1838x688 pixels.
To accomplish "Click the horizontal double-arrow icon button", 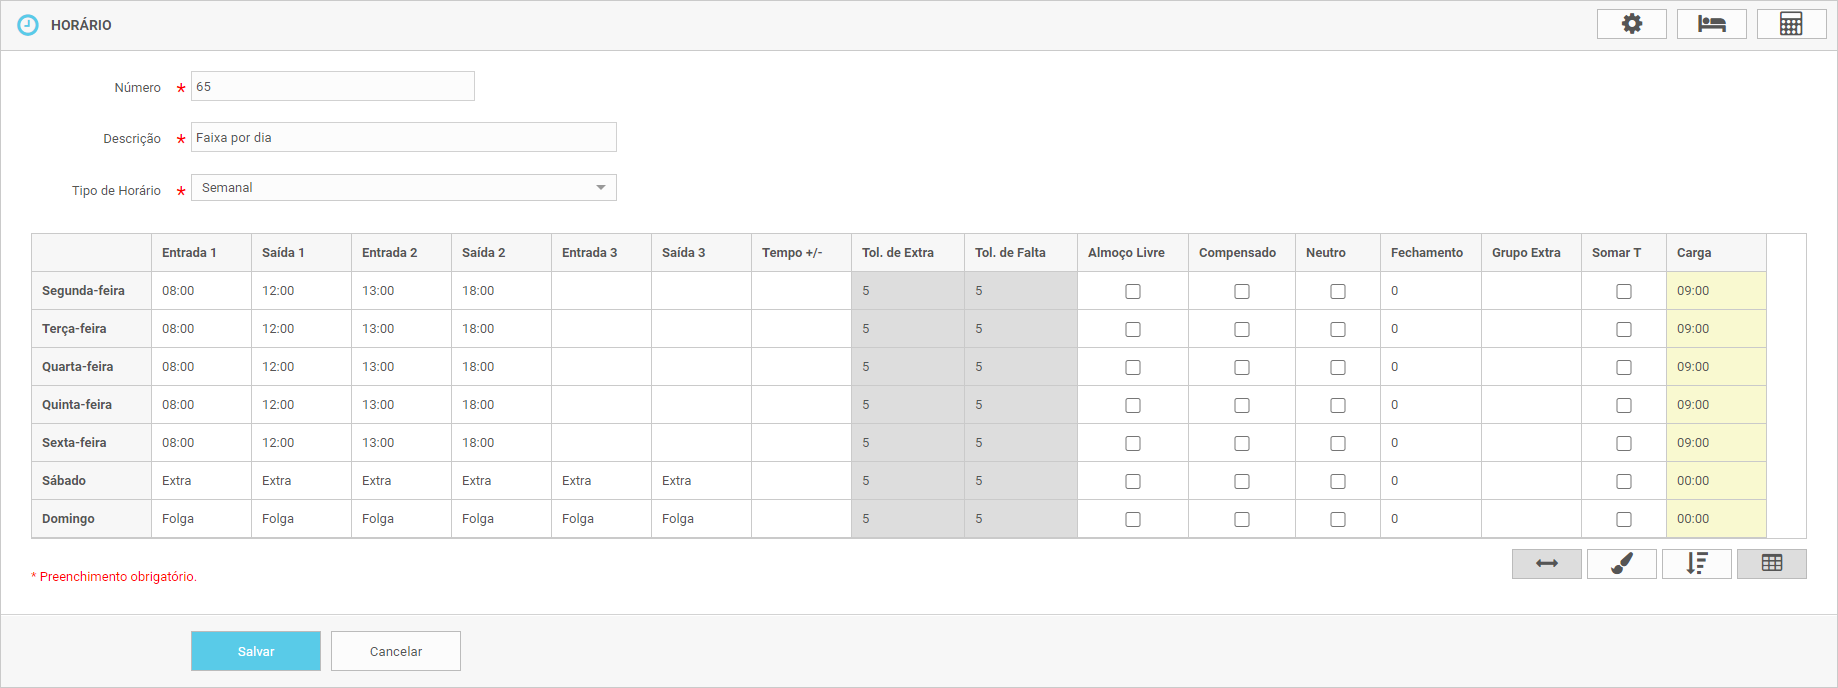I will pyautogui.click(x=1546, y=564).
